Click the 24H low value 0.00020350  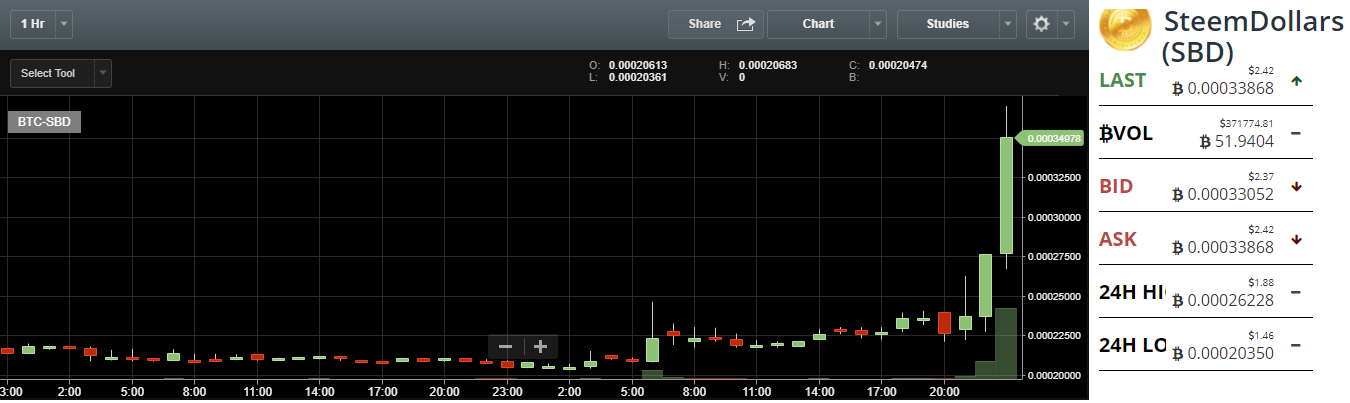pyautogui.click(x=1229, y=353)
